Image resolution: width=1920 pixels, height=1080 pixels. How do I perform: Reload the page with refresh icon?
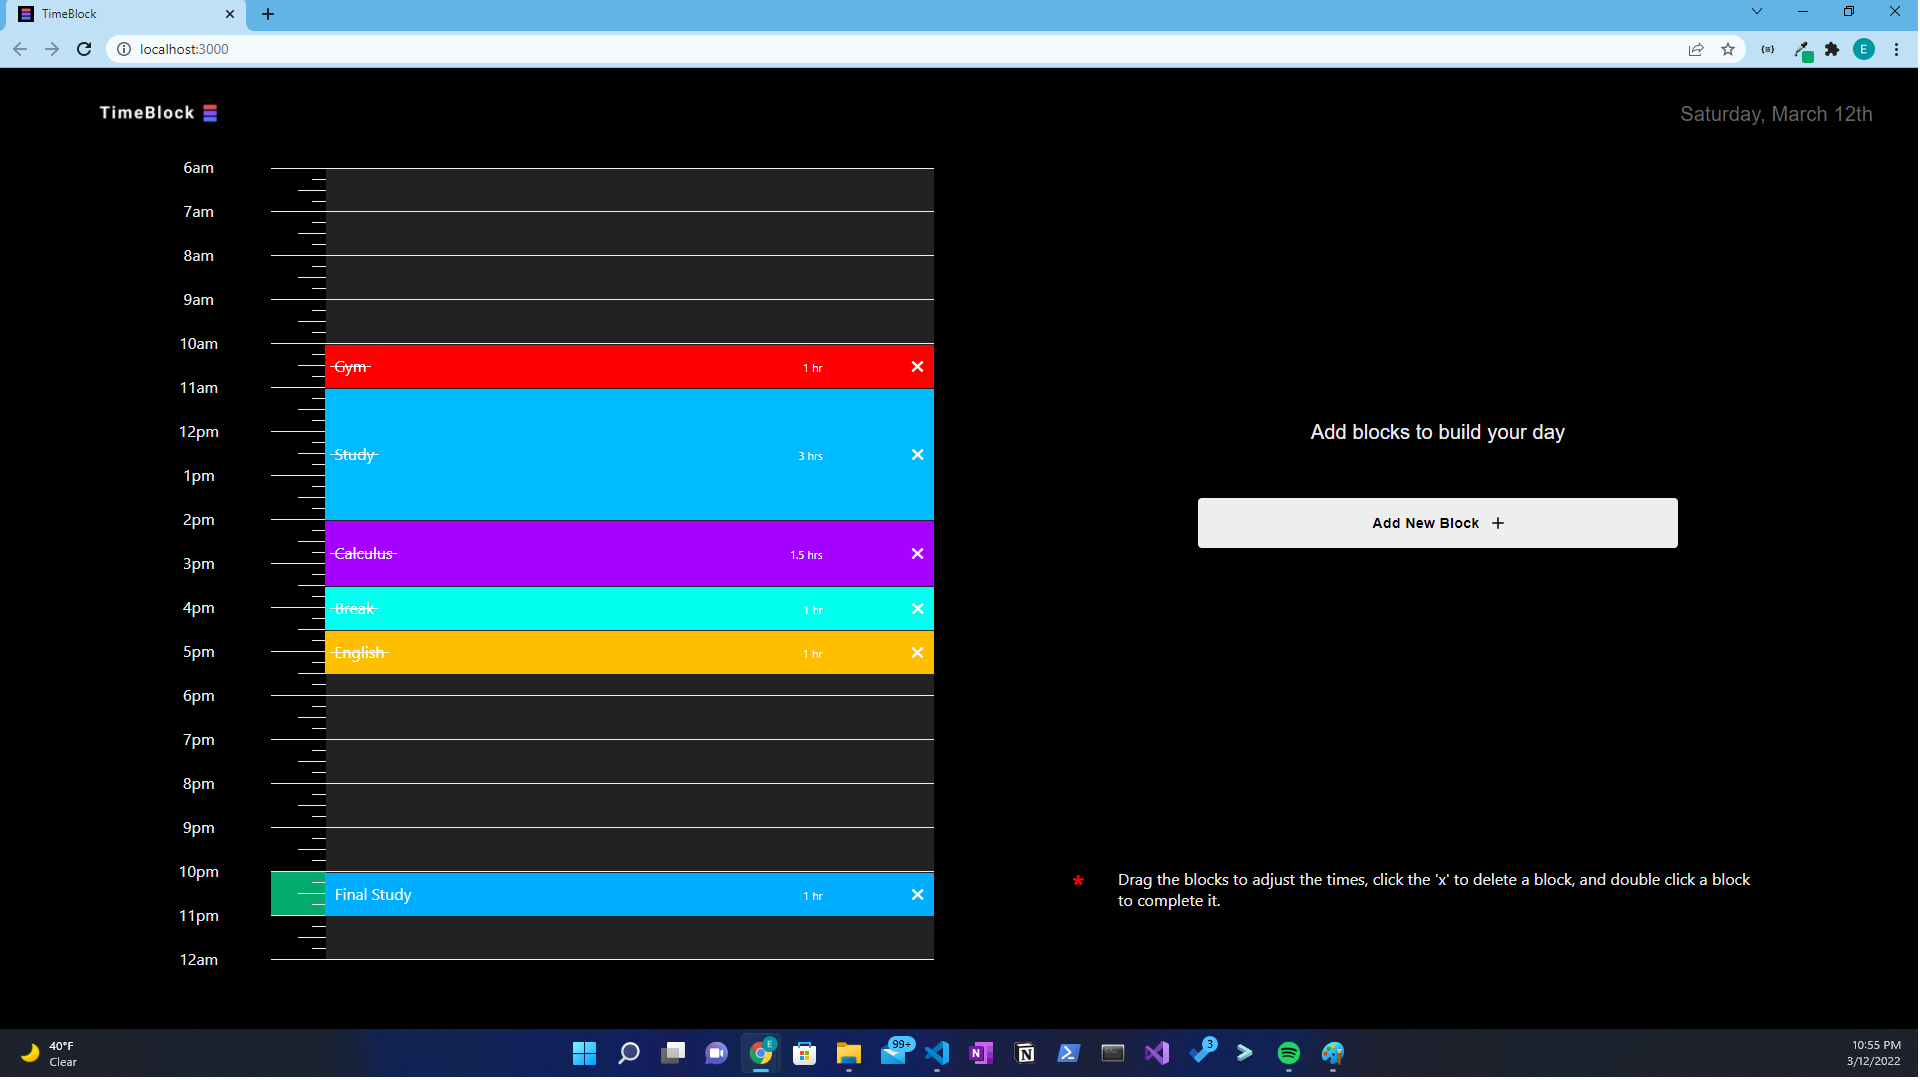click(84, 49)
